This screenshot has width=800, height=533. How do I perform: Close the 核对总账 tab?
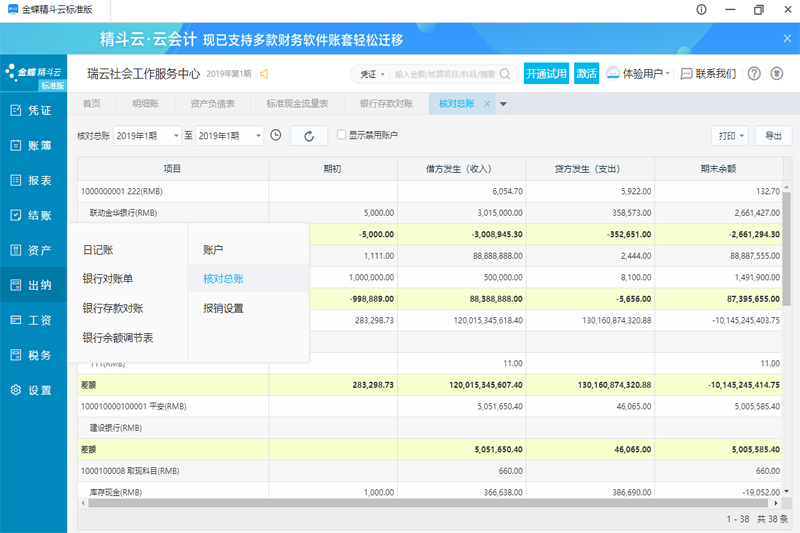tap(487, 104)
